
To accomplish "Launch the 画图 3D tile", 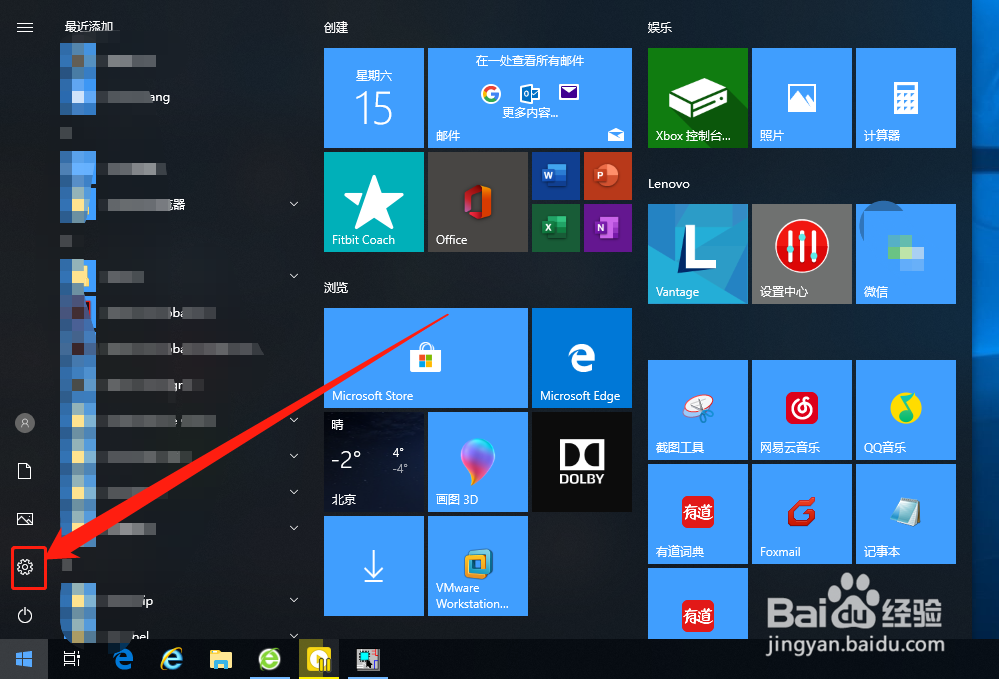I will click(x=478, y=462).
